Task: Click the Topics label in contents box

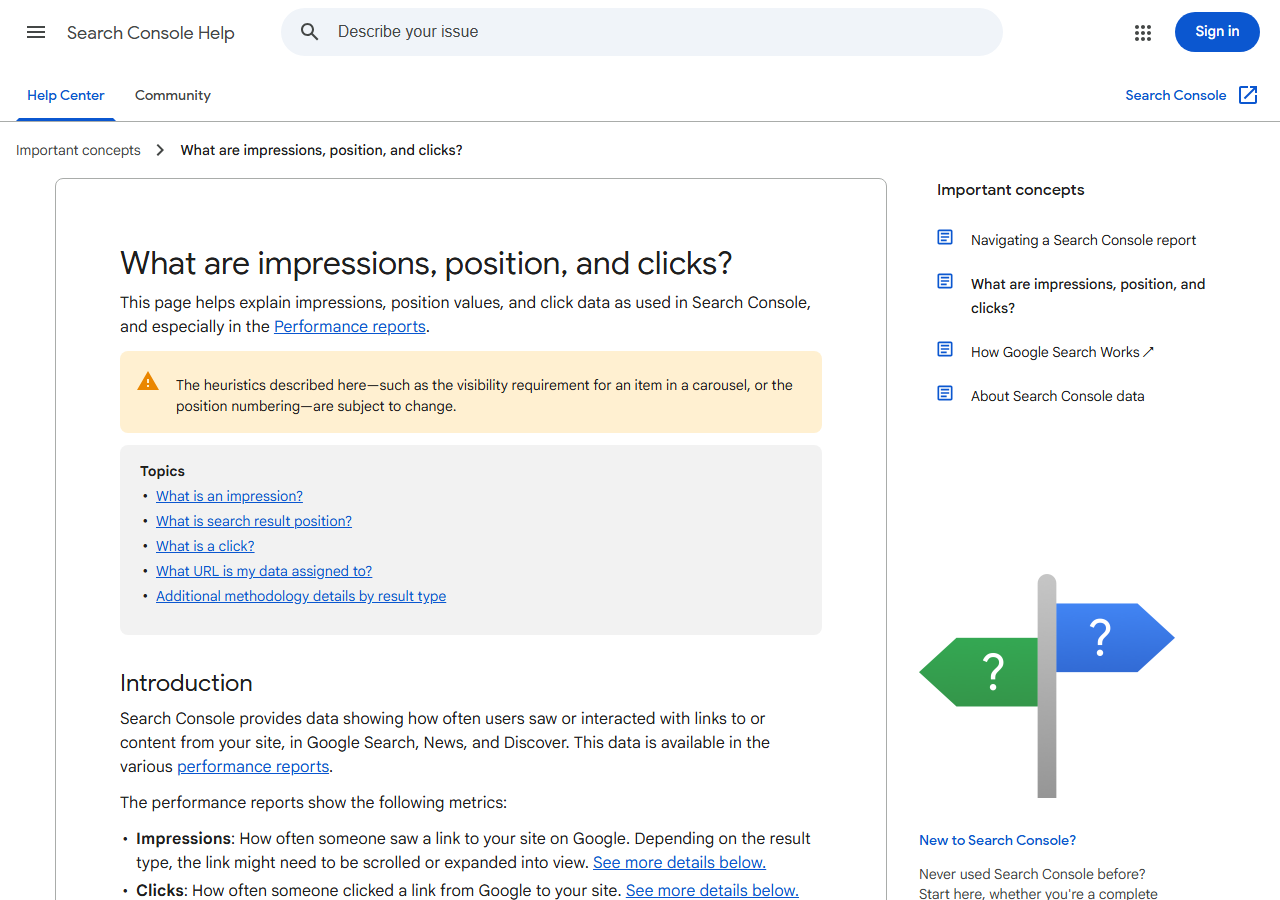Action: pyautogui.click(x=162, y=471)
